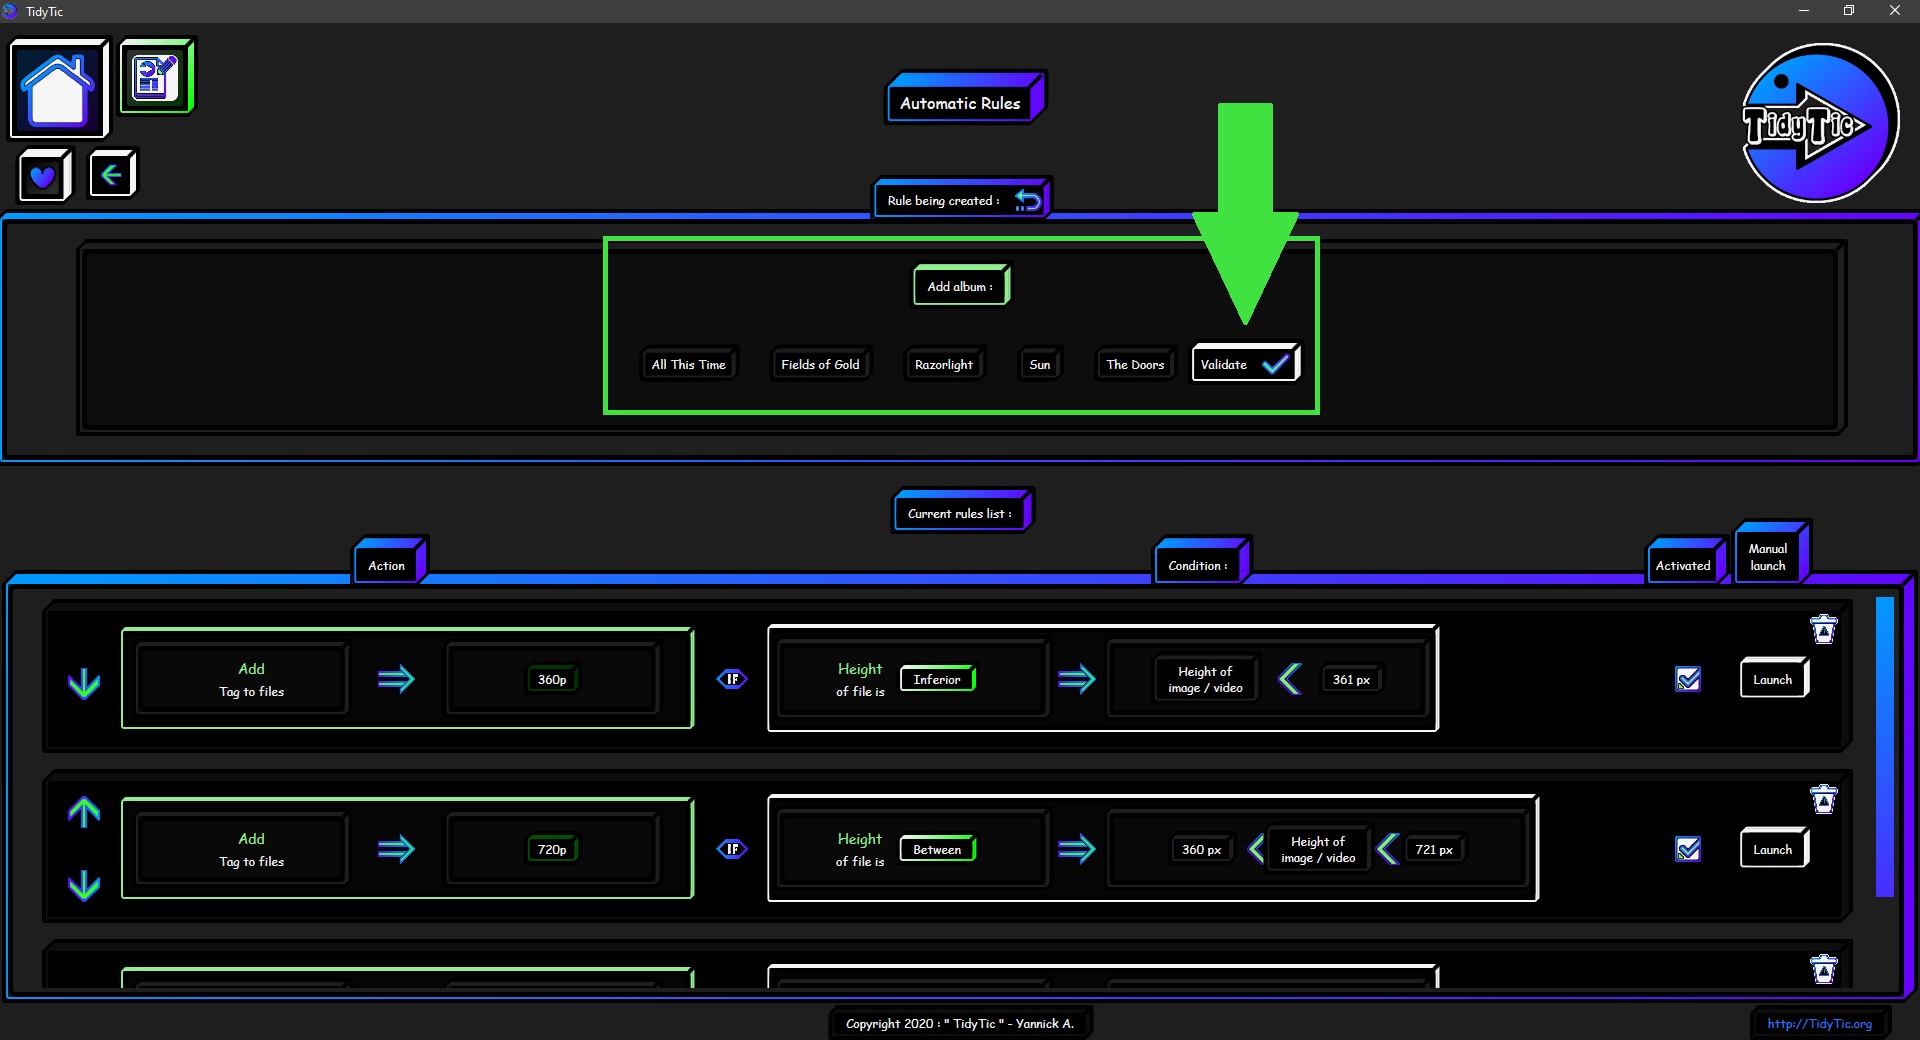Click action arrow in 720p rule
This screenshot has height=1040, width=1920.
[x=396, y=849]
